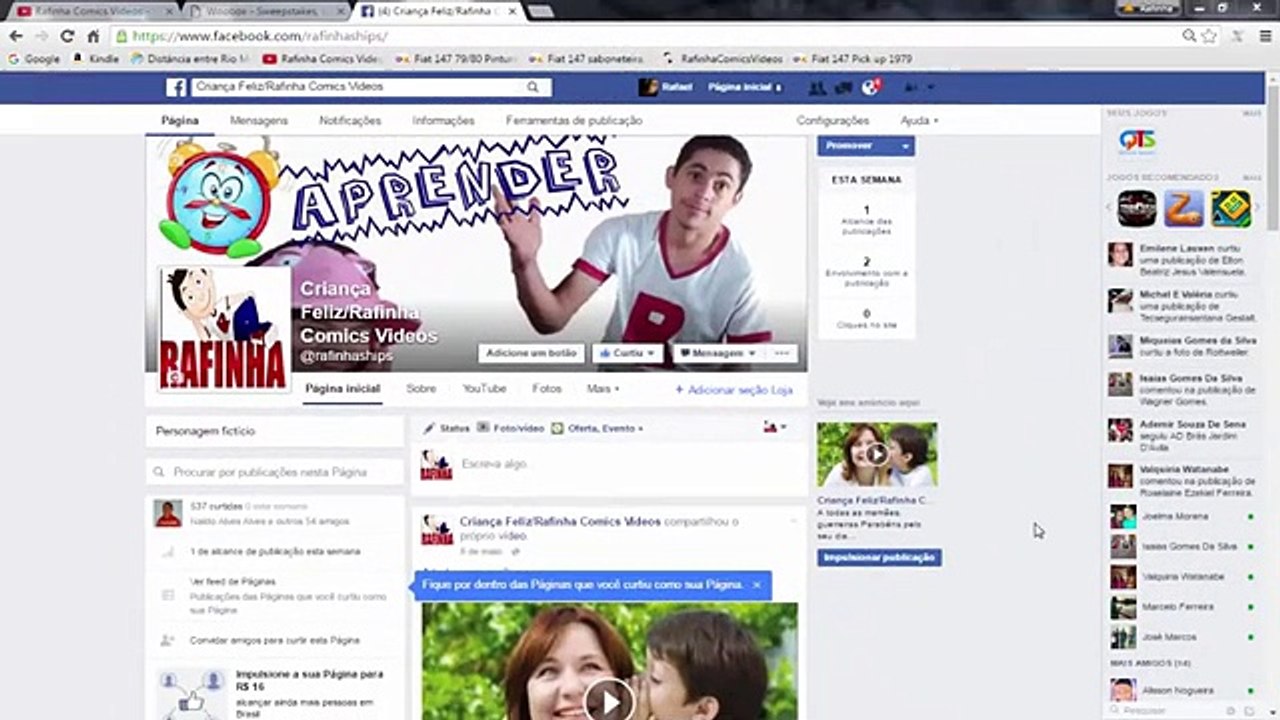Open the orange Z recommended game
The width and height of the screenshot is (1280, 720).
coord(1185,208)
